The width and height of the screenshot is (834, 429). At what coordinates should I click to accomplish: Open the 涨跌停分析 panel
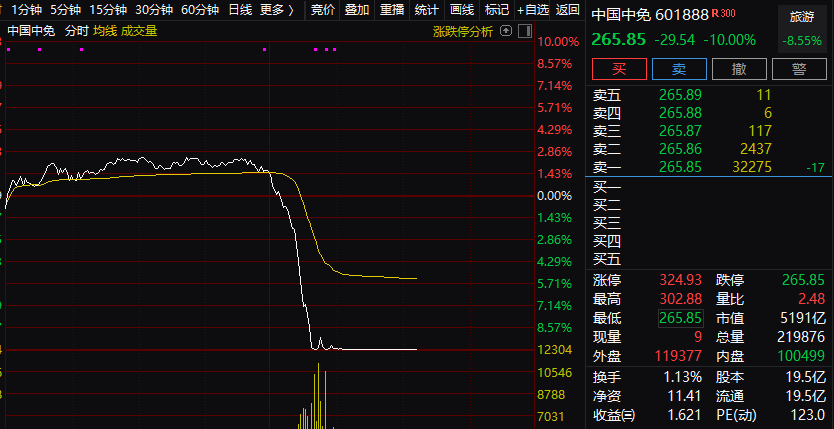(x=463, y=31)
